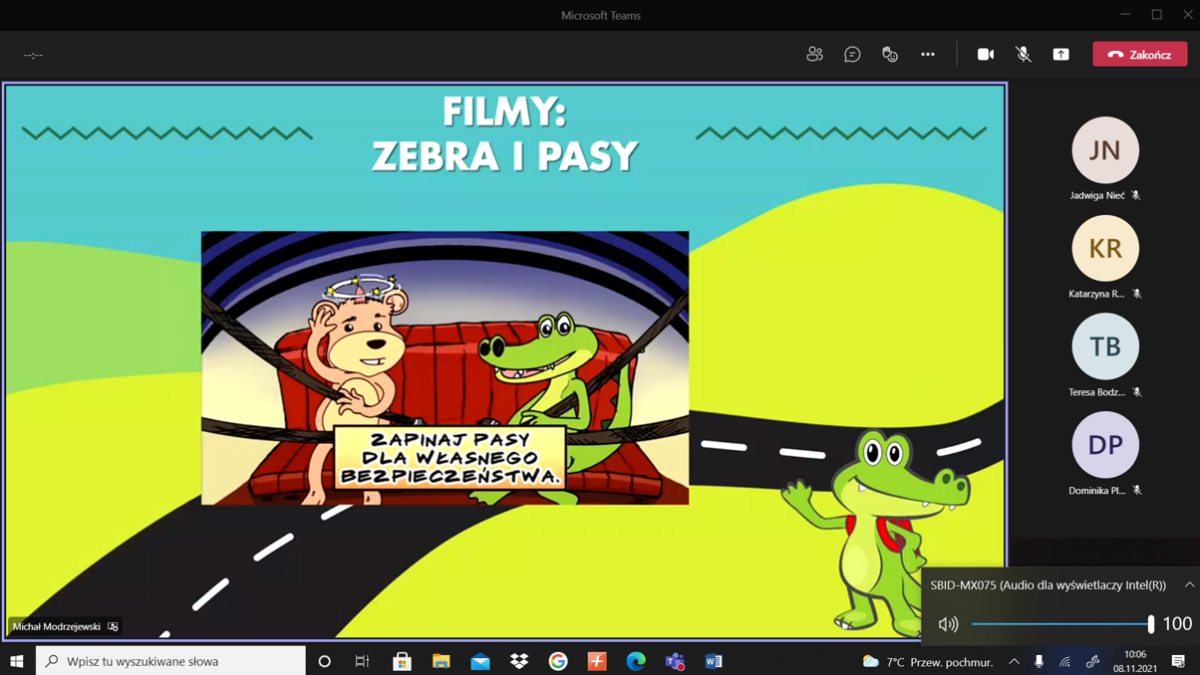Select Jadwiga Nieć participant avatar

[x=1105, y=150]
